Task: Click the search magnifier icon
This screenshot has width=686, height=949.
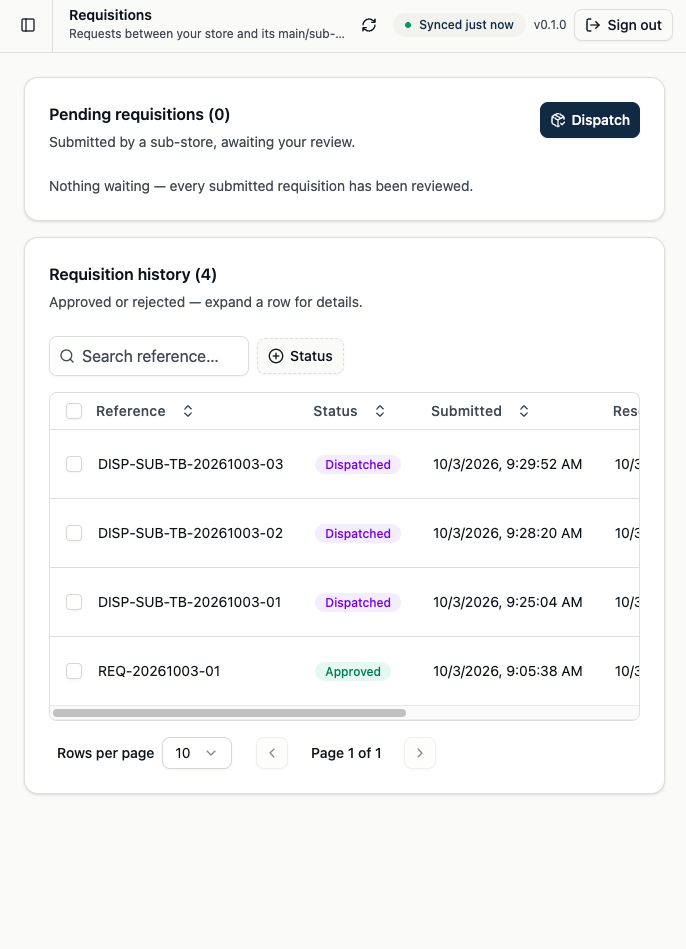Action: coord(67,356)
